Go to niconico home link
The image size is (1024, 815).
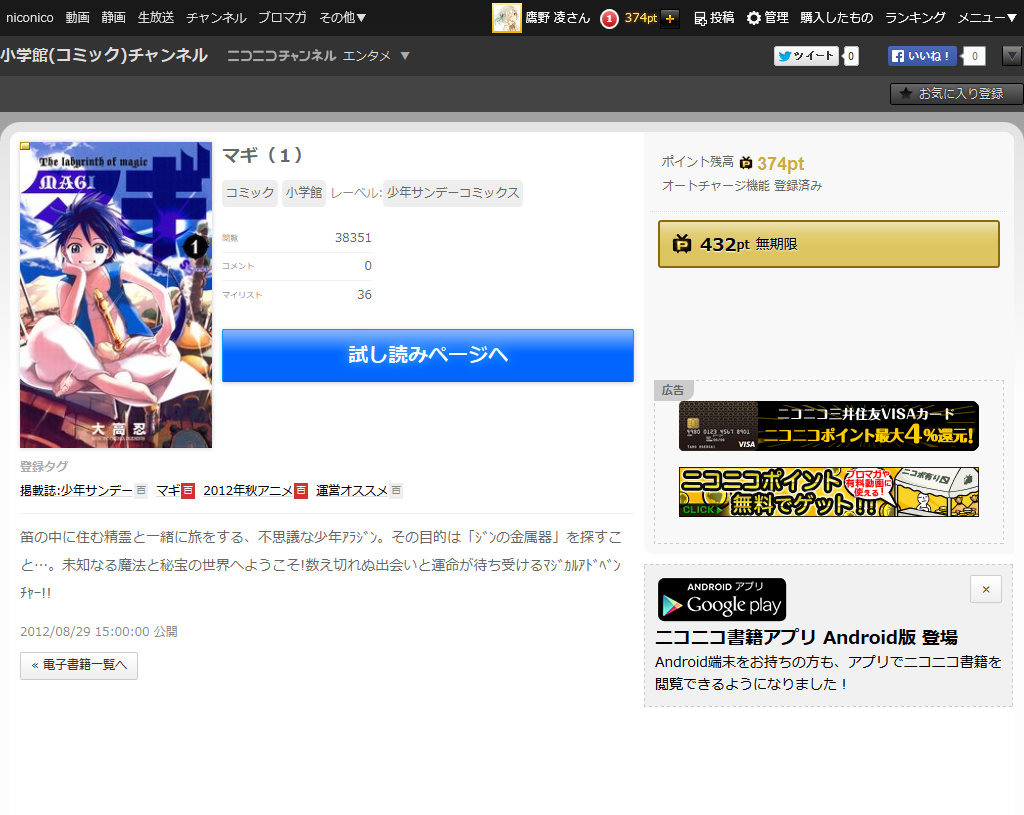(x=29, y=18)
